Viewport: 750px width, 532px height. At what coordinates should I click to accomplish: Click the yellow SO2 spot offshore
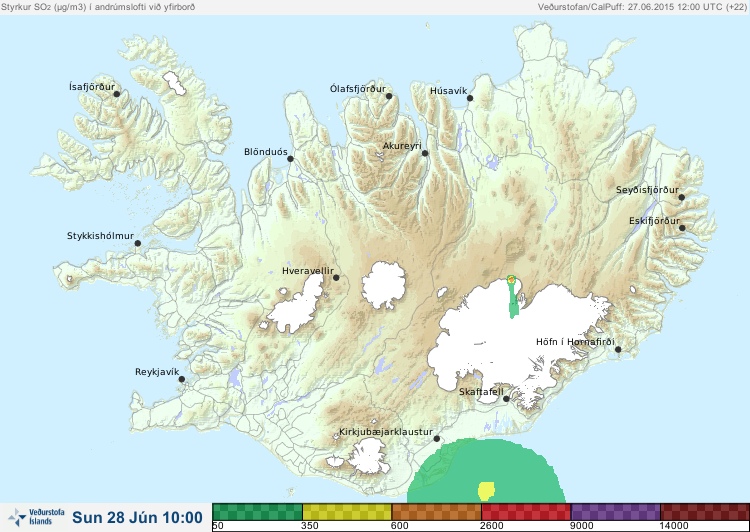tap(486, 491)
